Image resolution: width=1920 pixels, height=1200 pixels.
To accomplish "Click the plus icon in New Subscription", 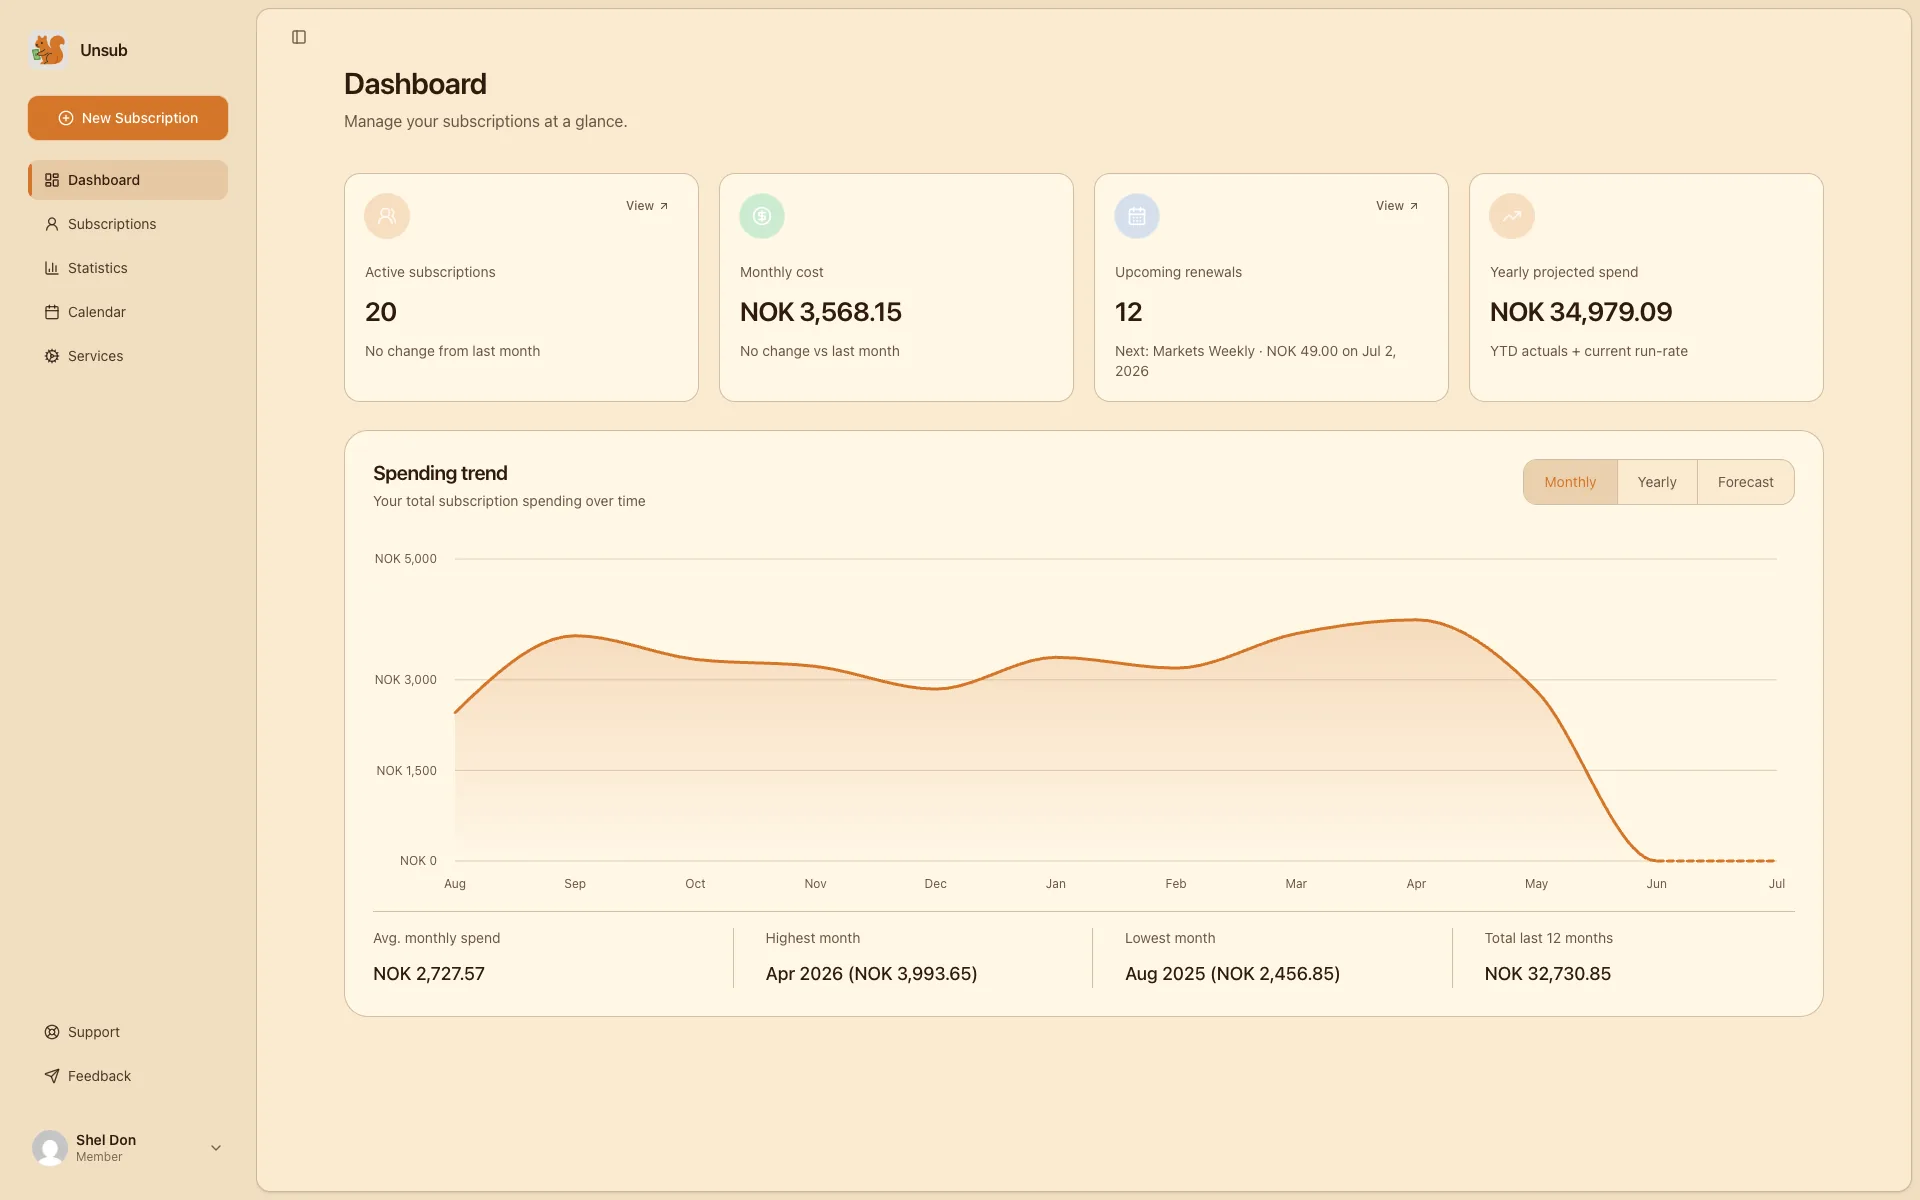I will click(x=66, y=118).
